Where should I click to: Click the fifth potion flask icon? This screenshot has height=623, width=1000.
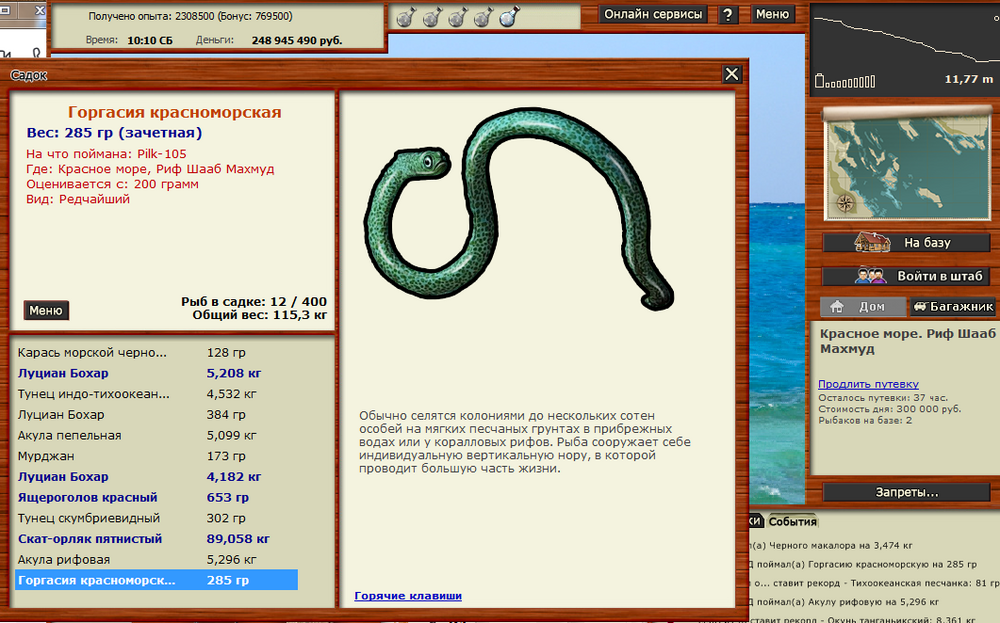(x=507, y=17)
